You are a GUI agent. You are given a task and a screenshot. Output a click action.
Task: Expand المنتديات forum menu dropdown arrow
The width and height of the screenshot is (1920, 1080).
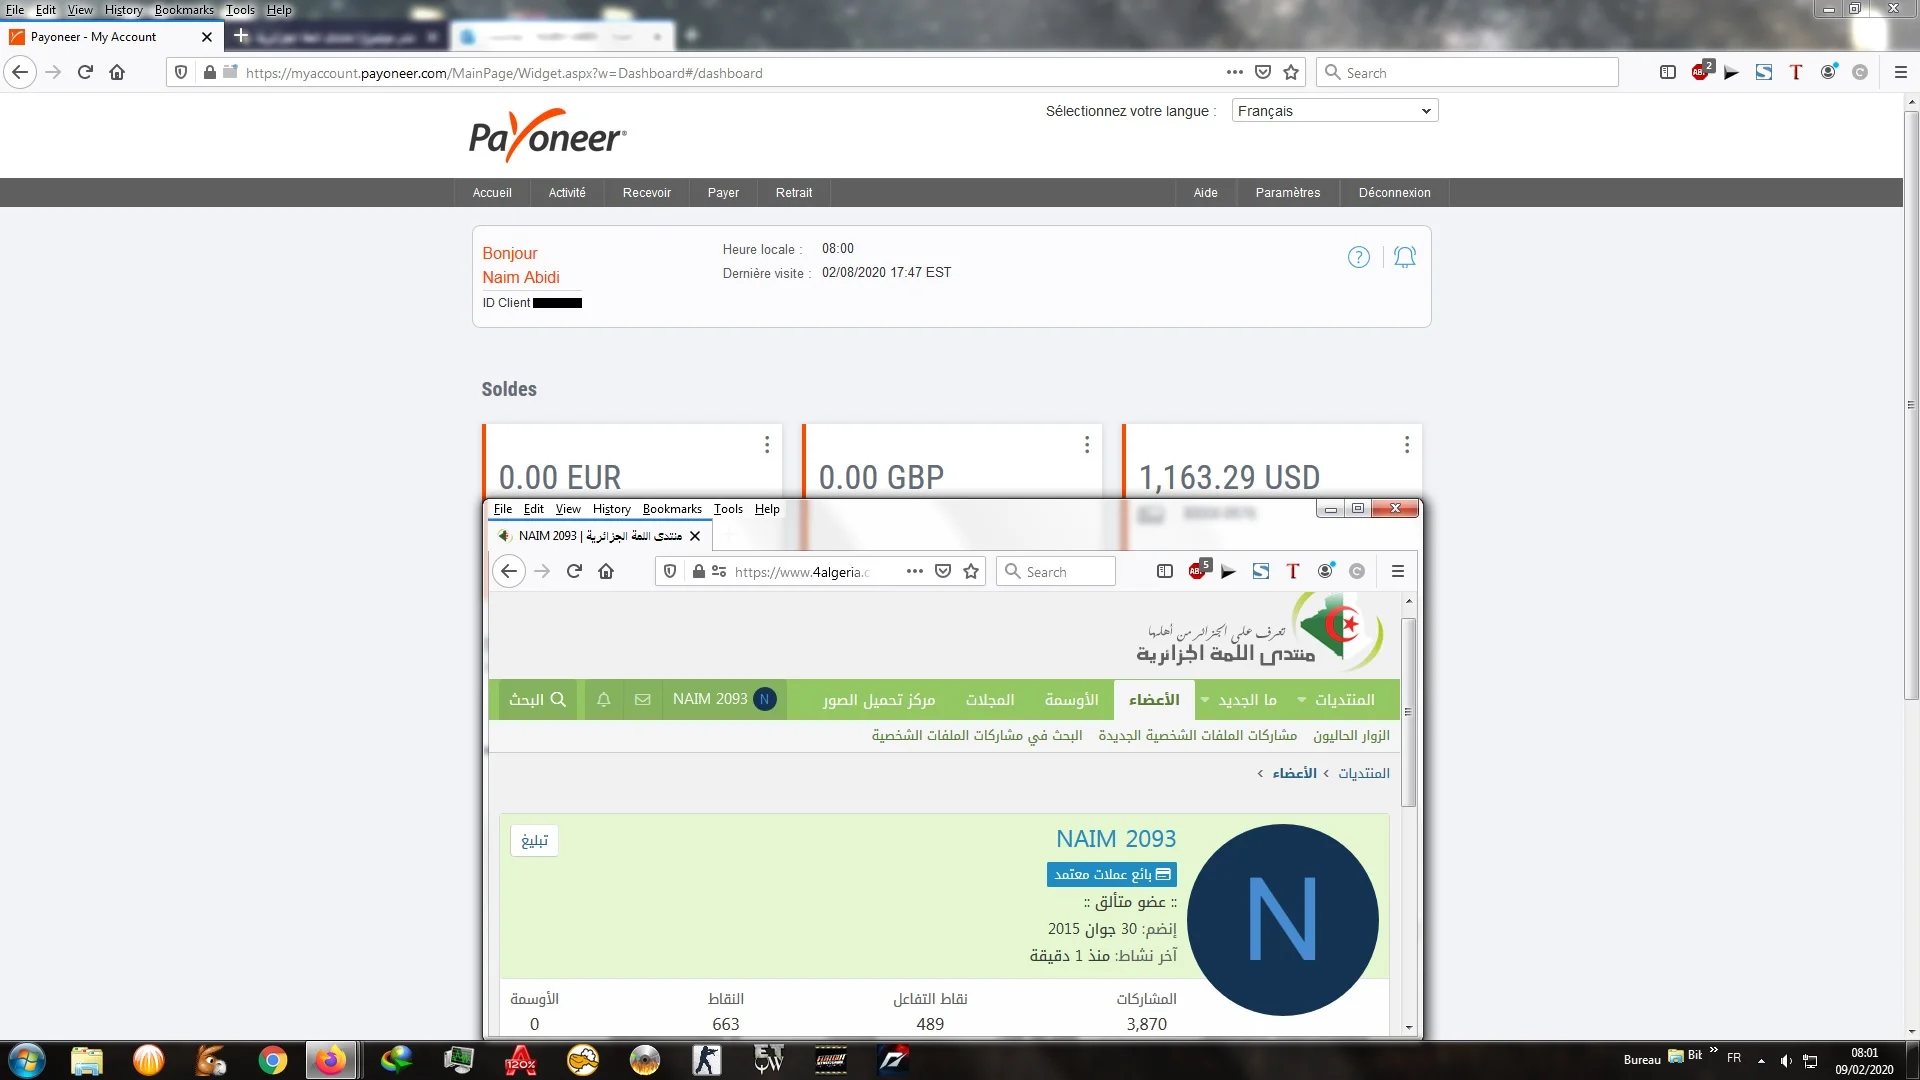coord(1302,700)
